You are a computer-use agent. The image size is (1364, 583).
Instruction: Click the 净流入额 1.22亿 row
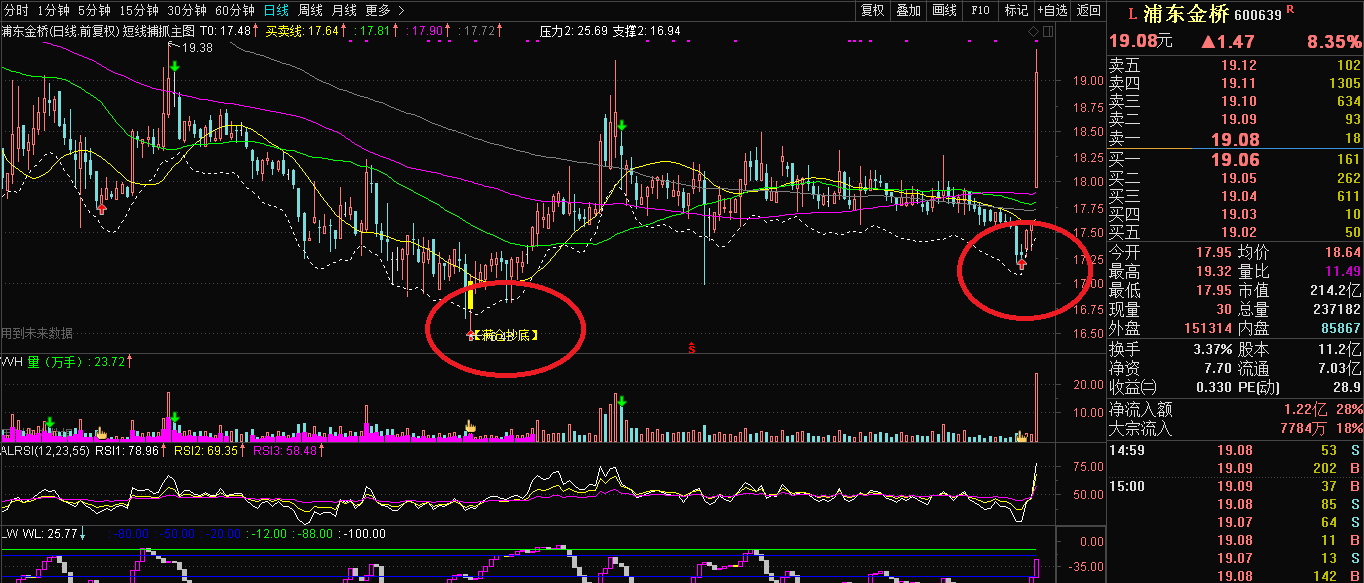pos(1235,409)
